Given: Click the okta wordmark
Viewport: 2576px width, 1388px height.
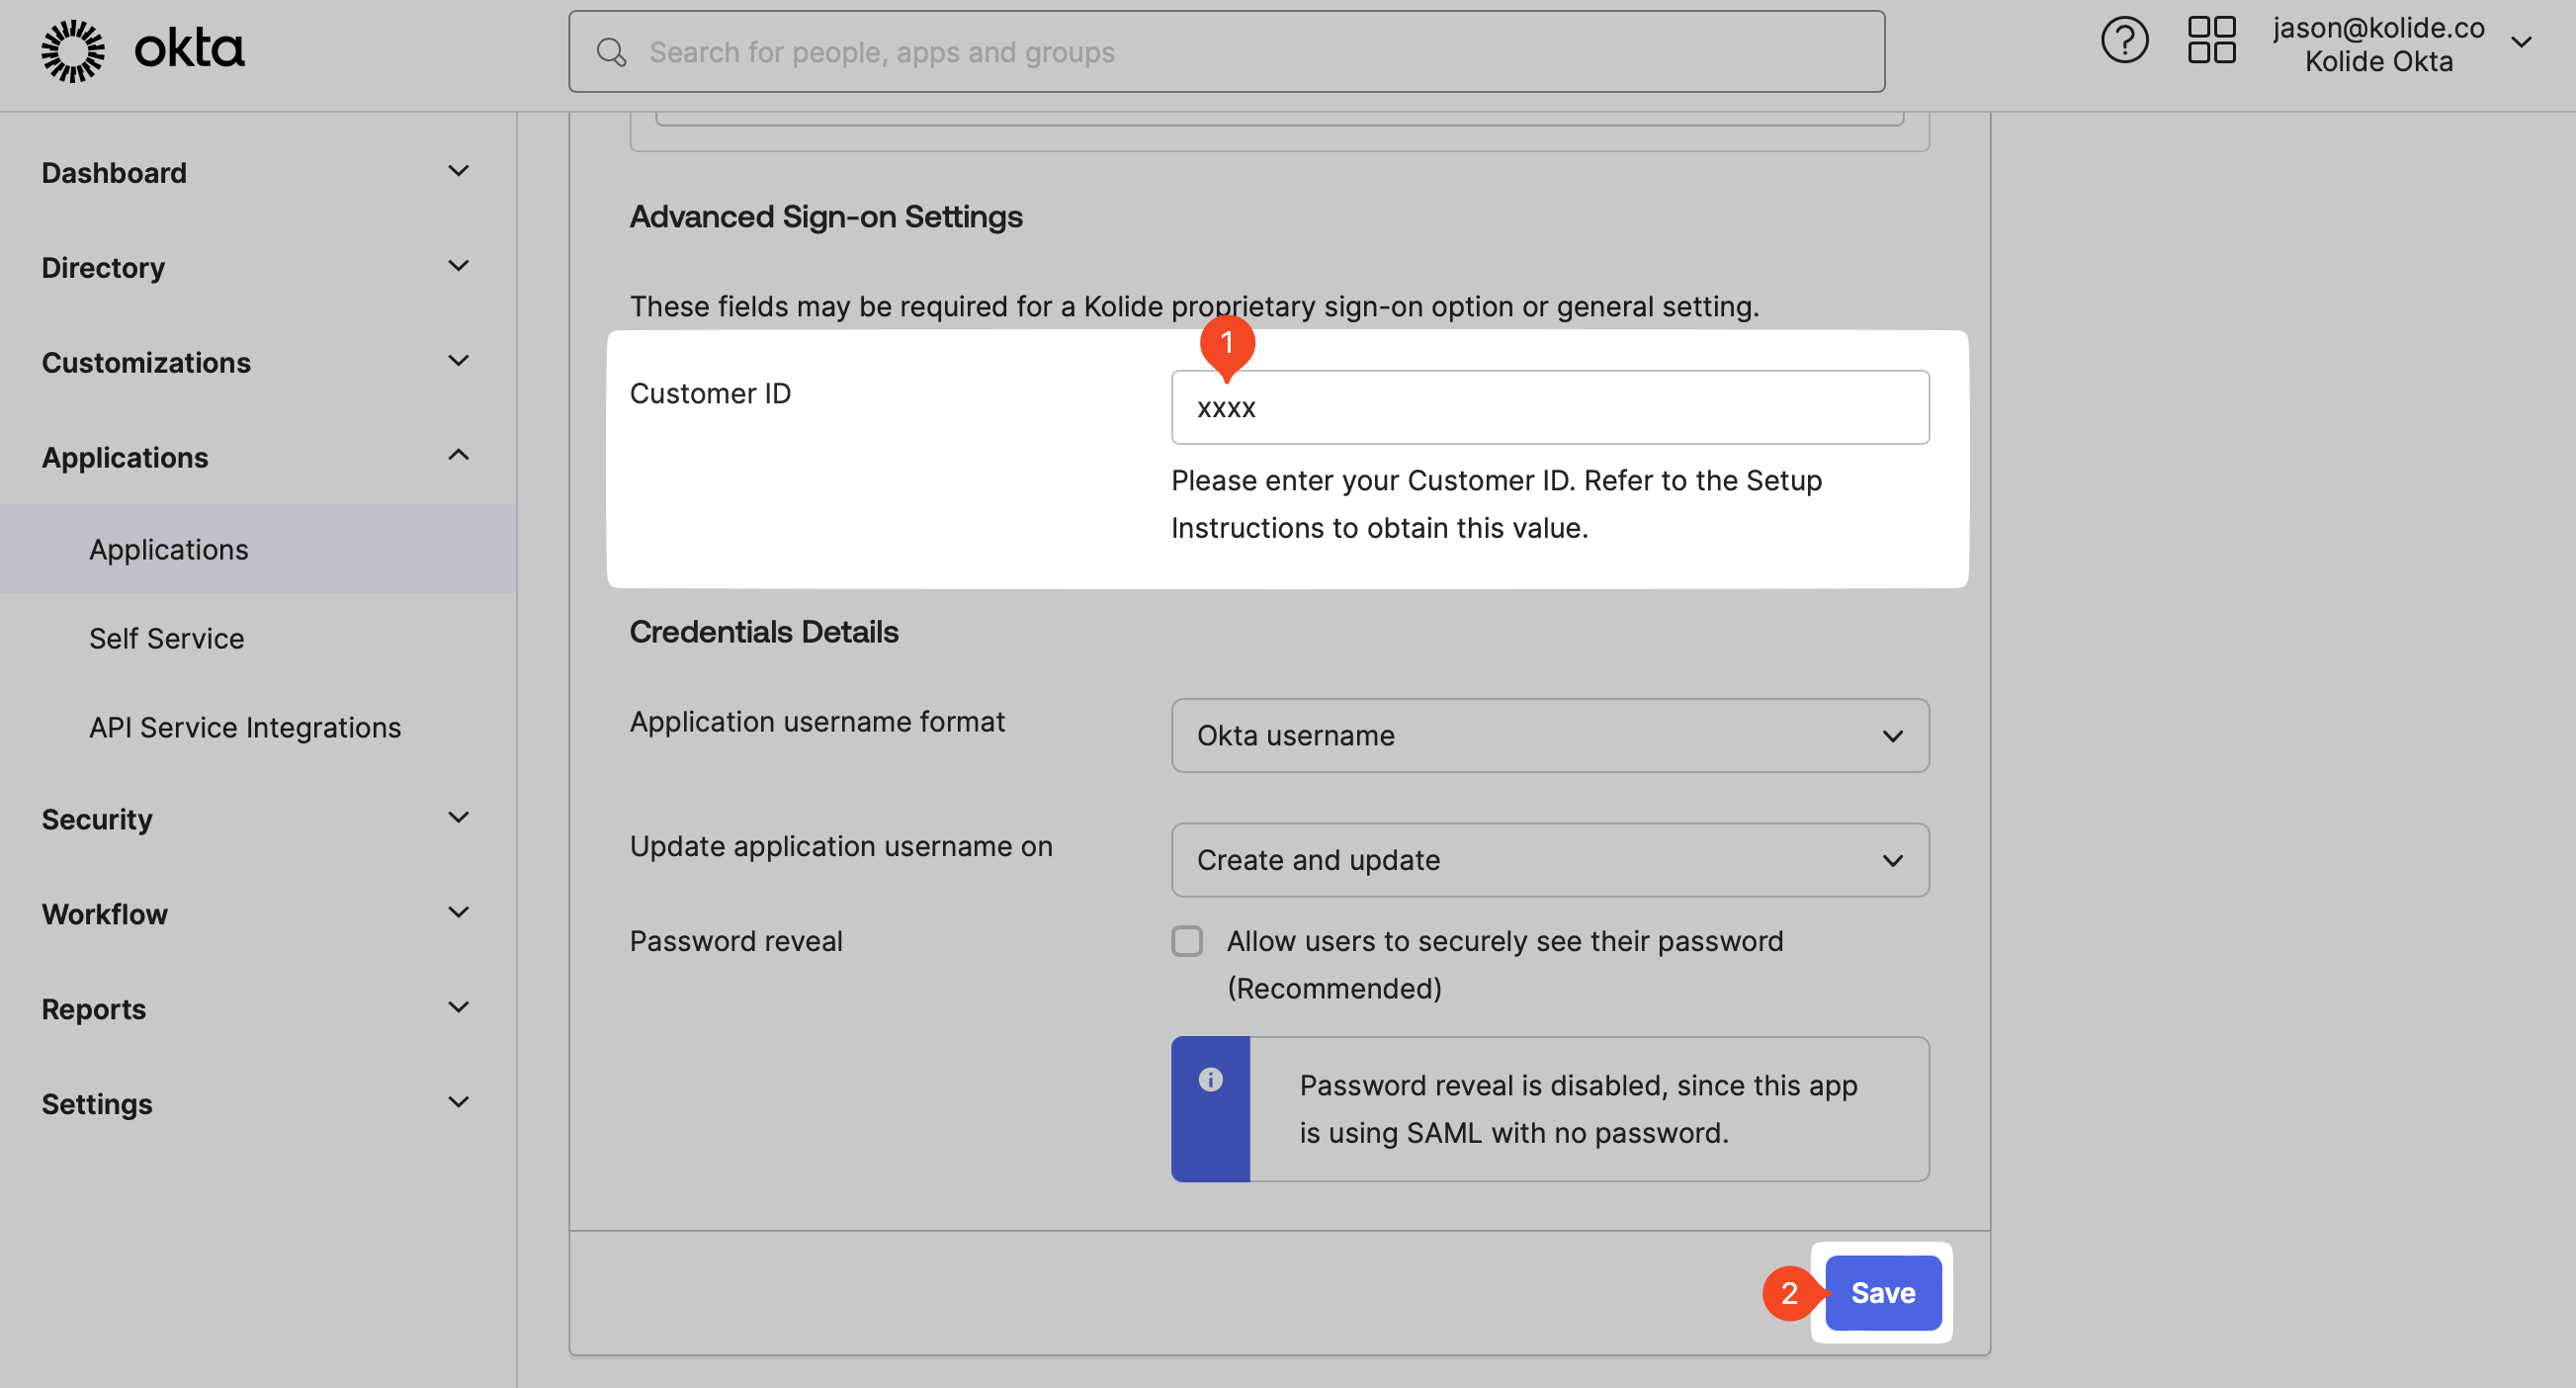Looking at the screenshot, I should [x=189, y=49].
